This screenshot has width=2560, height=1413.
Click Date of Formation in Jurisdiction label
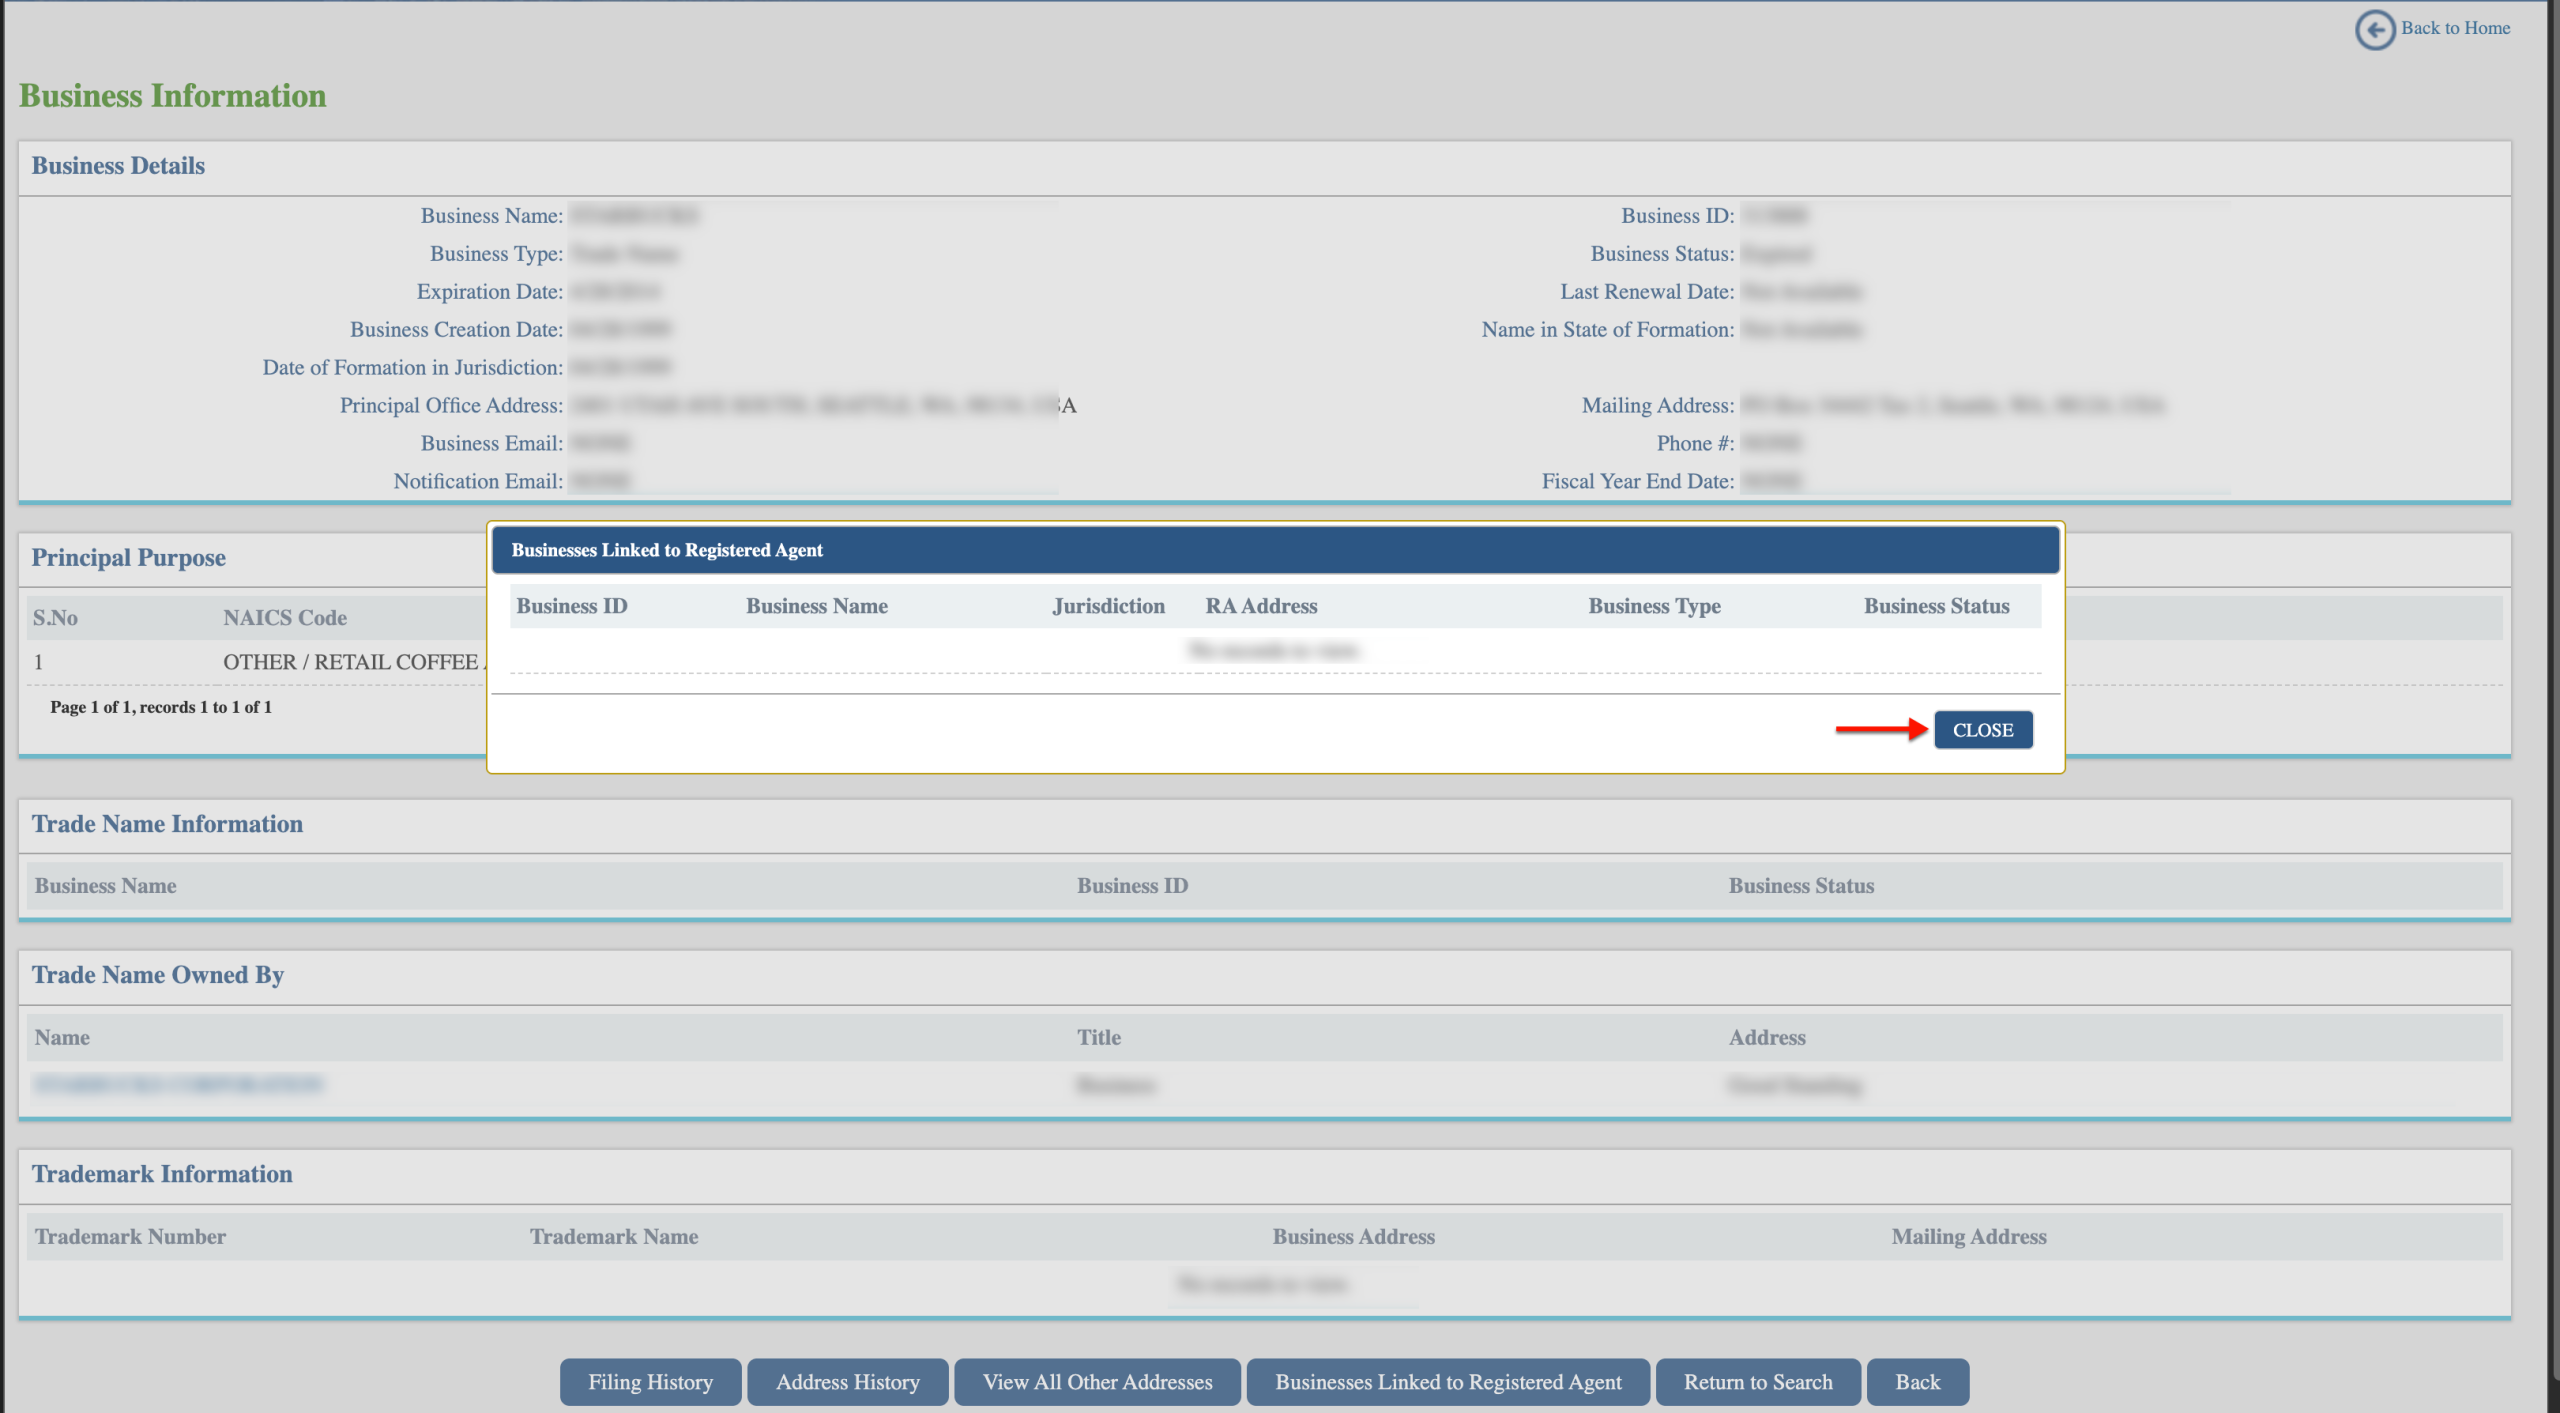(413, 368)
